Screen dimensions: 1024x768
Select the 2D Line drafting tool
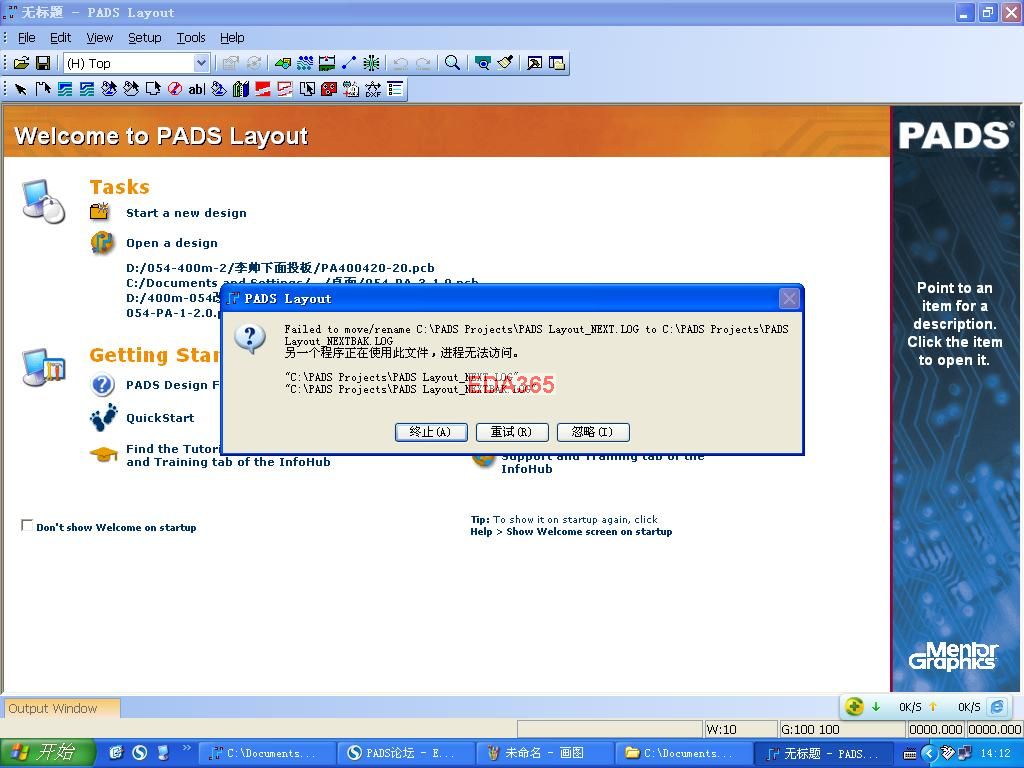click(x=43, y=89)
